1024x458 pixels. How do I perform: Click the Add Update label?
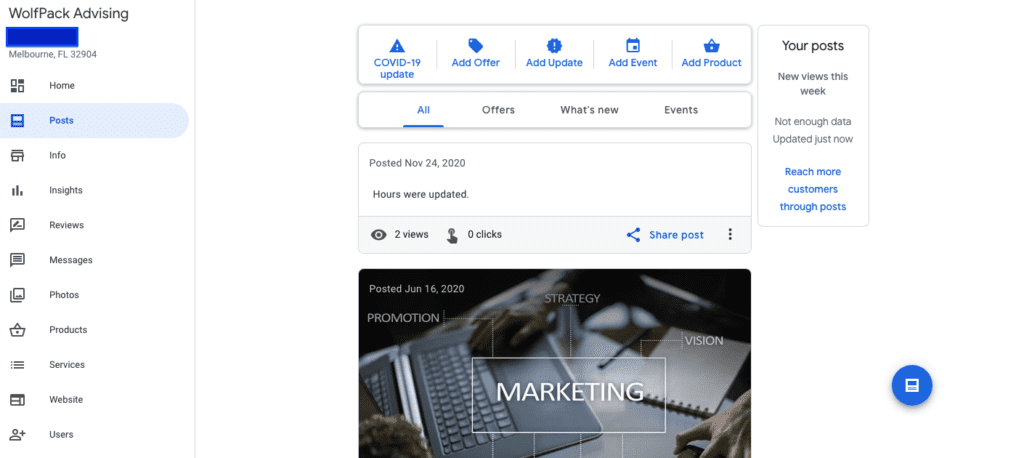point(554,63)
